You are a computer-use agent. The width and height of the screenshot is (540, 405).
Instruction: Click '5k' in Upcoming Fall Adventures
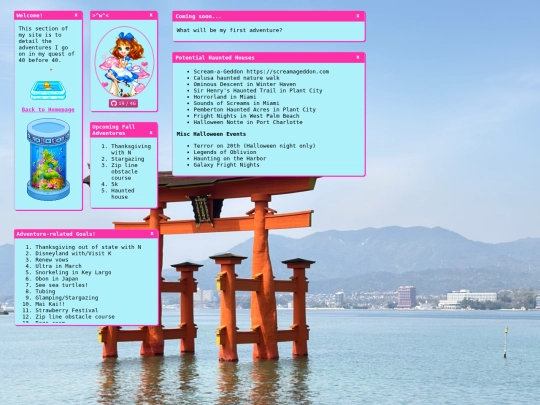[x=114, y=184]
